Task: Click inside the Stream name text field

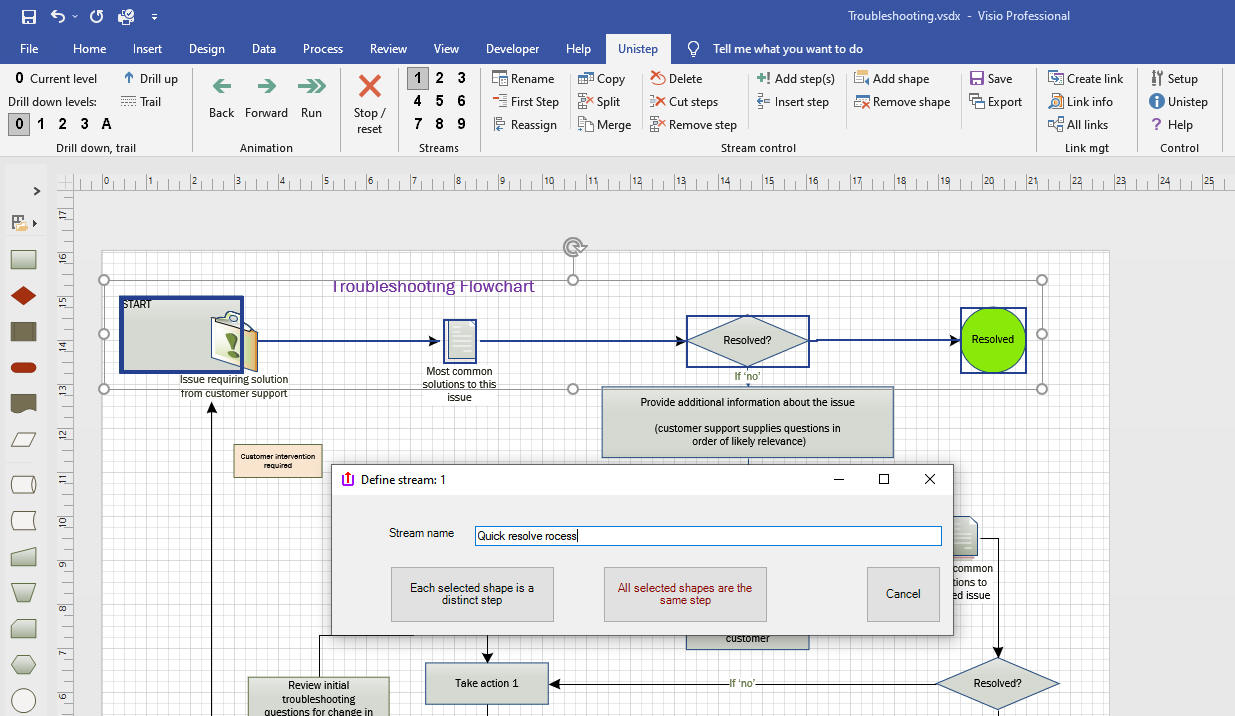Action: click(x=707, y=536)
